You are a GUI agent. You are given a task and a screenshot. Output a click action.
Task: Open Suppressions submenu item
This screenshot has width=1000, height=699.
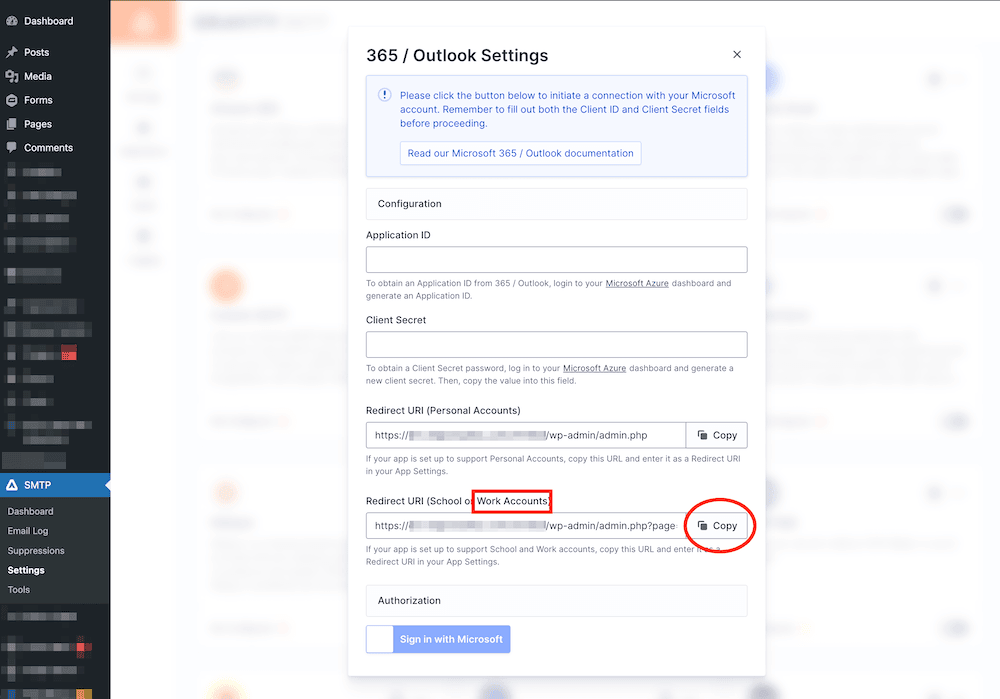click(x=36, y=551)
